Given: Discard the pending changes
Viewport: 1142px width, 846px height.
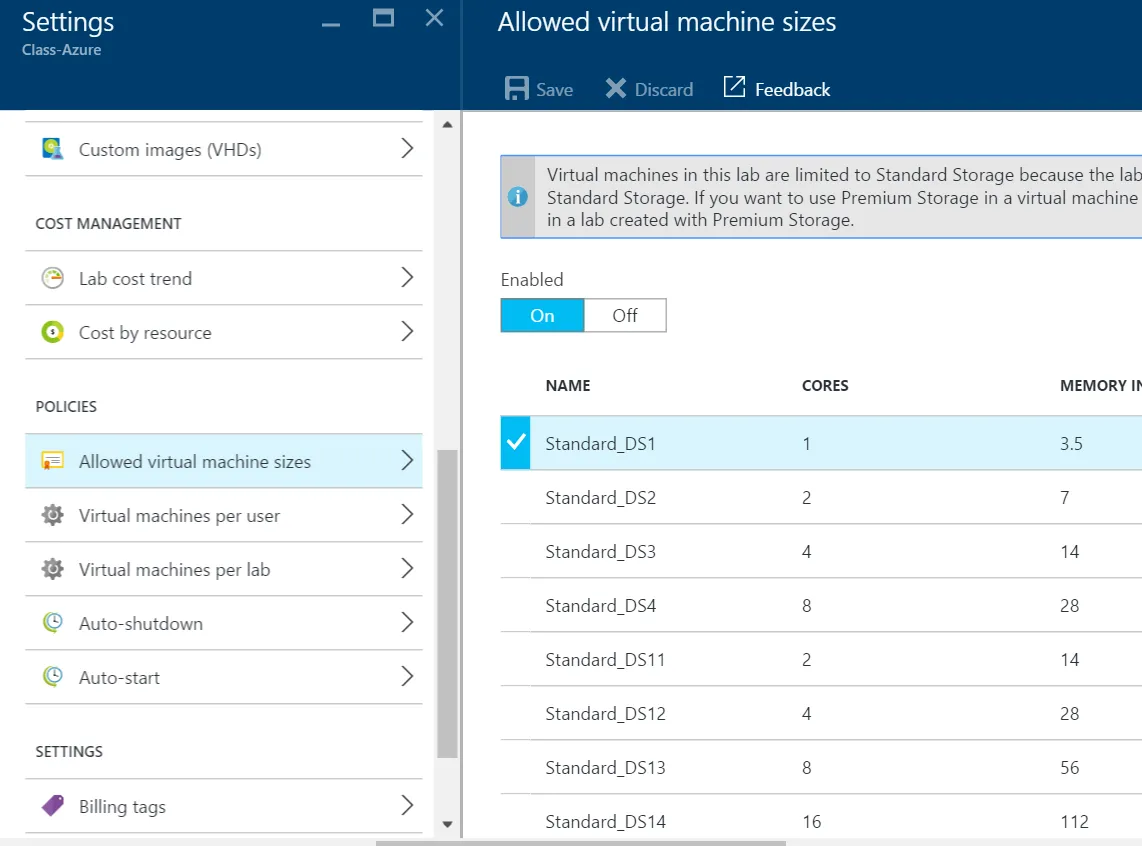Looking at the screenshot, I should pos(649,89).
